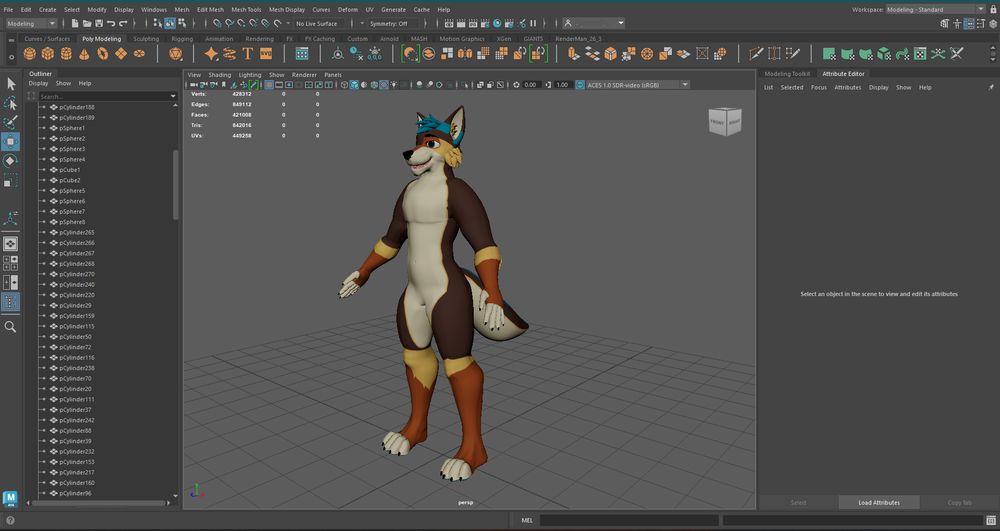Image resolution: width=1000 pixels, height=531 pixels.
Task: Create a polygon cylinder from the shelf
Action: point(66,54)
